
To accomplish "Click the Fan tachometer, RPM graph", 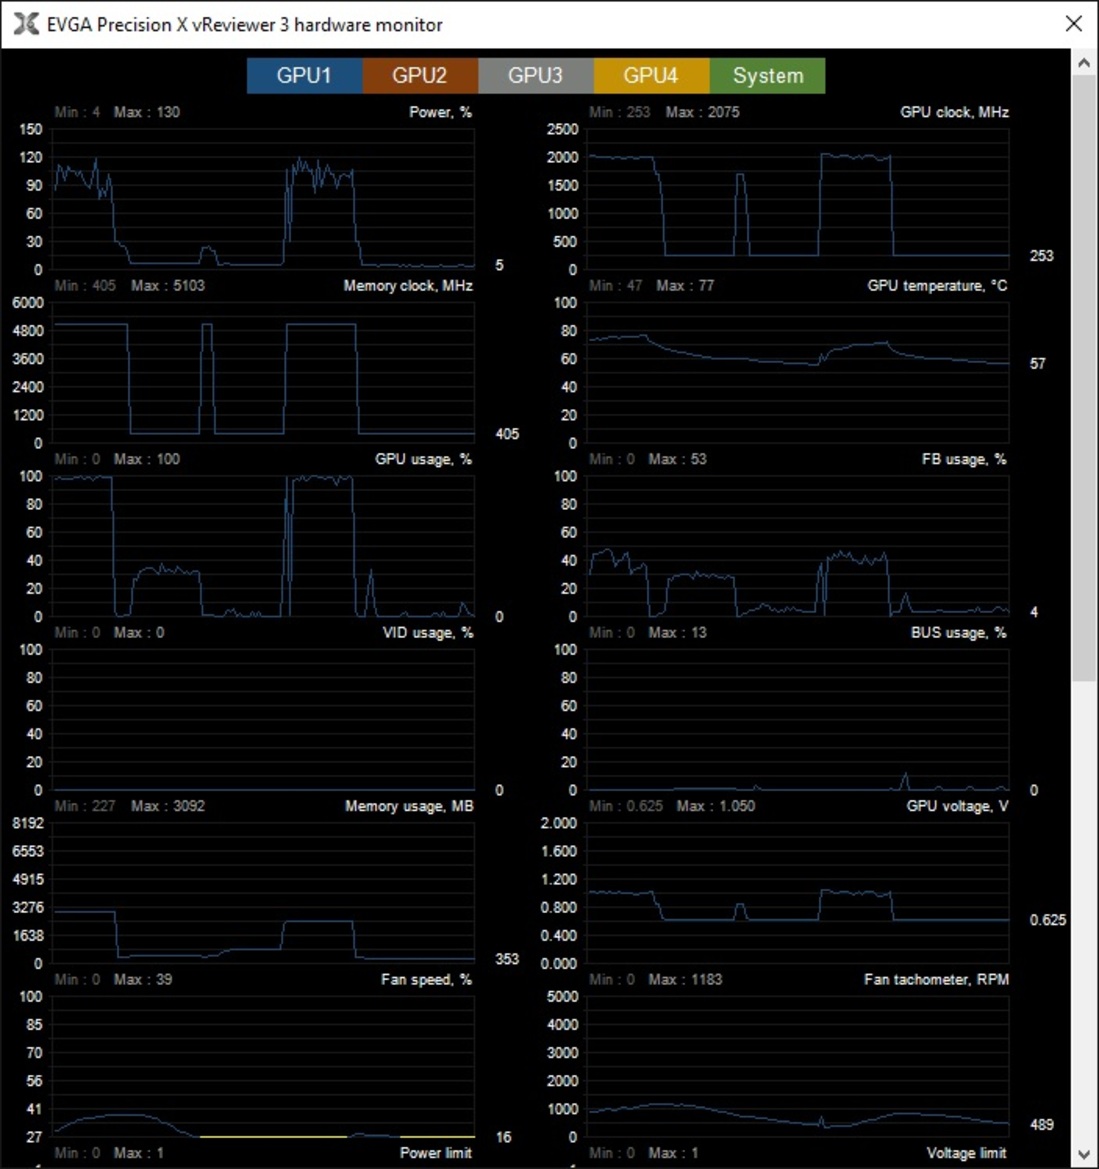I will click(x=798, y=1067).
